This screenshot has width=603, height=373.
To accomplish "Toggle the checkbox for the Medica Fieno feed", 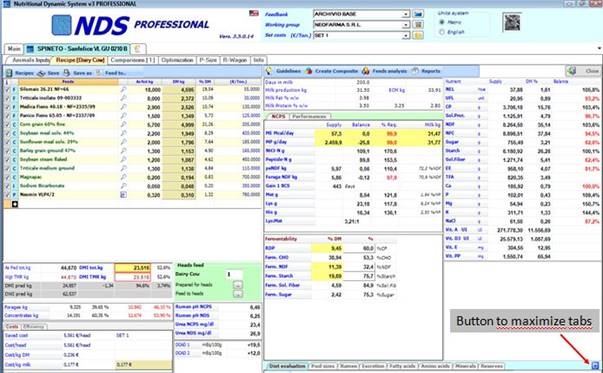I will (x=8, y=107).
